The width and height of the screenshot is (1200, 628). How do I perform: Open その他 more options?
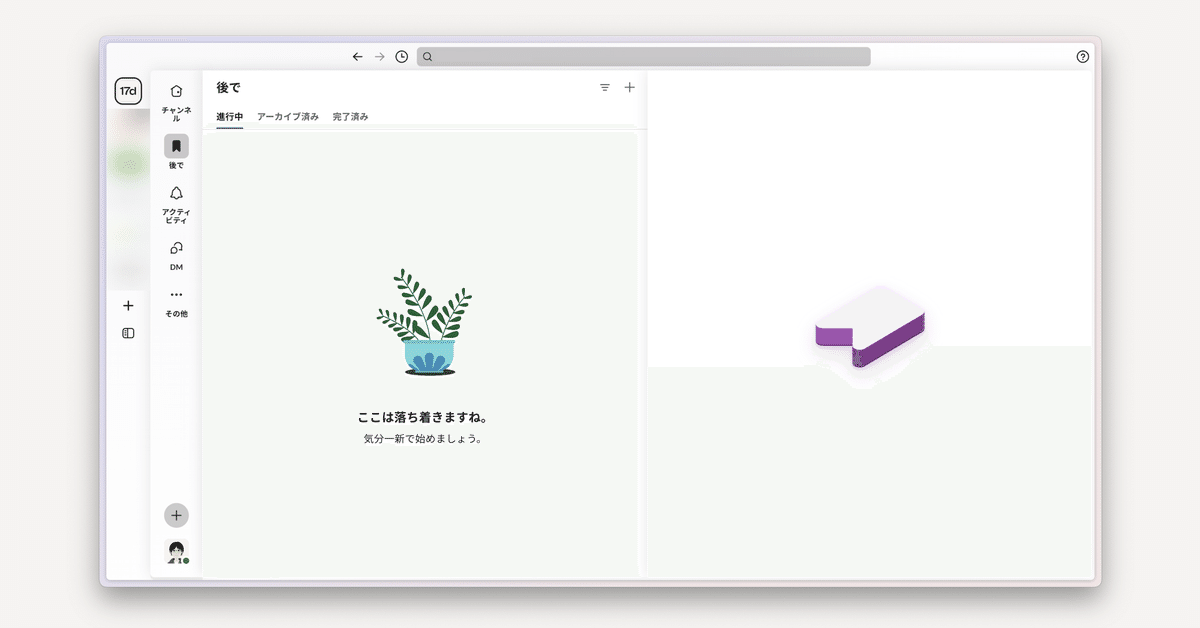pos(176,303)
